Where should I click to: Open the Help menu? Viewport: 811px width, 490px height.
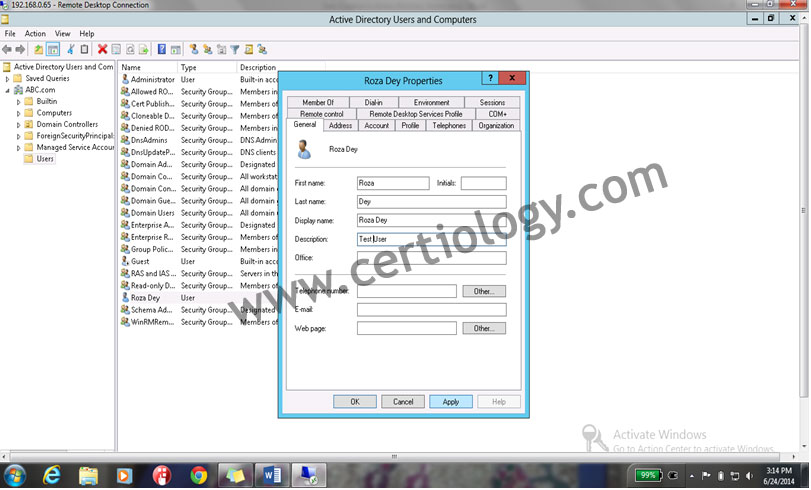87,34
